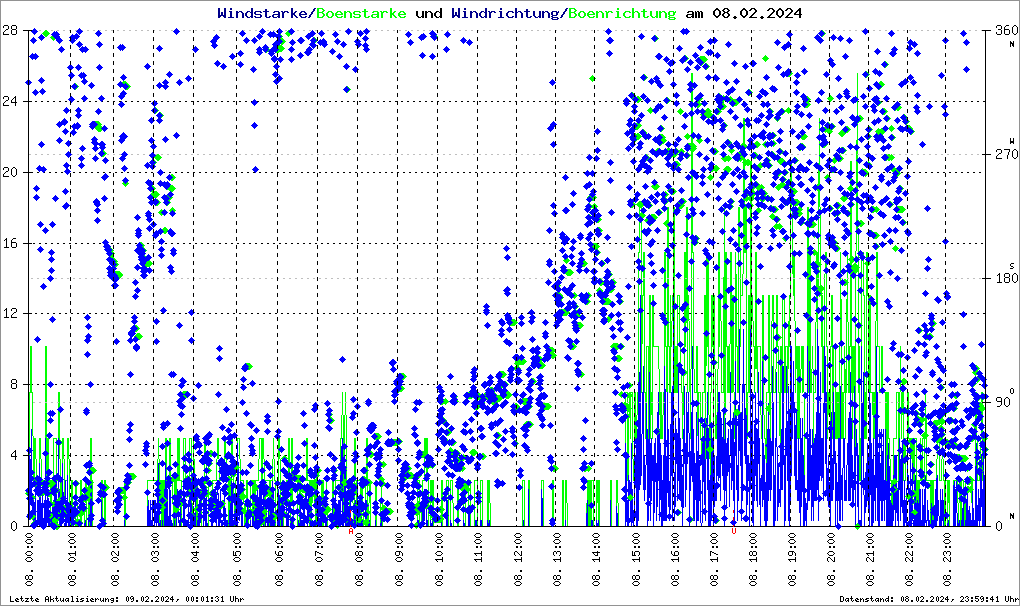This screenshot has width=1020, height=606.
Task: Click the date 08.02.2024 in the title
Action: point(755,14)
